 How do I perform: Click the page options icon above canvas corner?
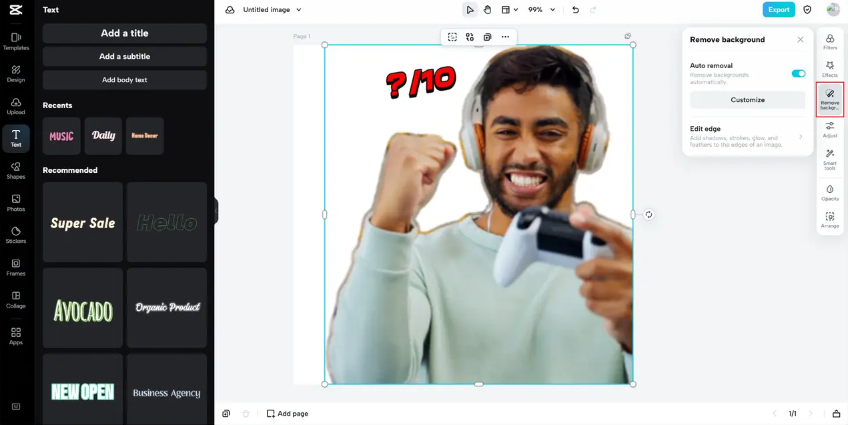pos(628,36)
